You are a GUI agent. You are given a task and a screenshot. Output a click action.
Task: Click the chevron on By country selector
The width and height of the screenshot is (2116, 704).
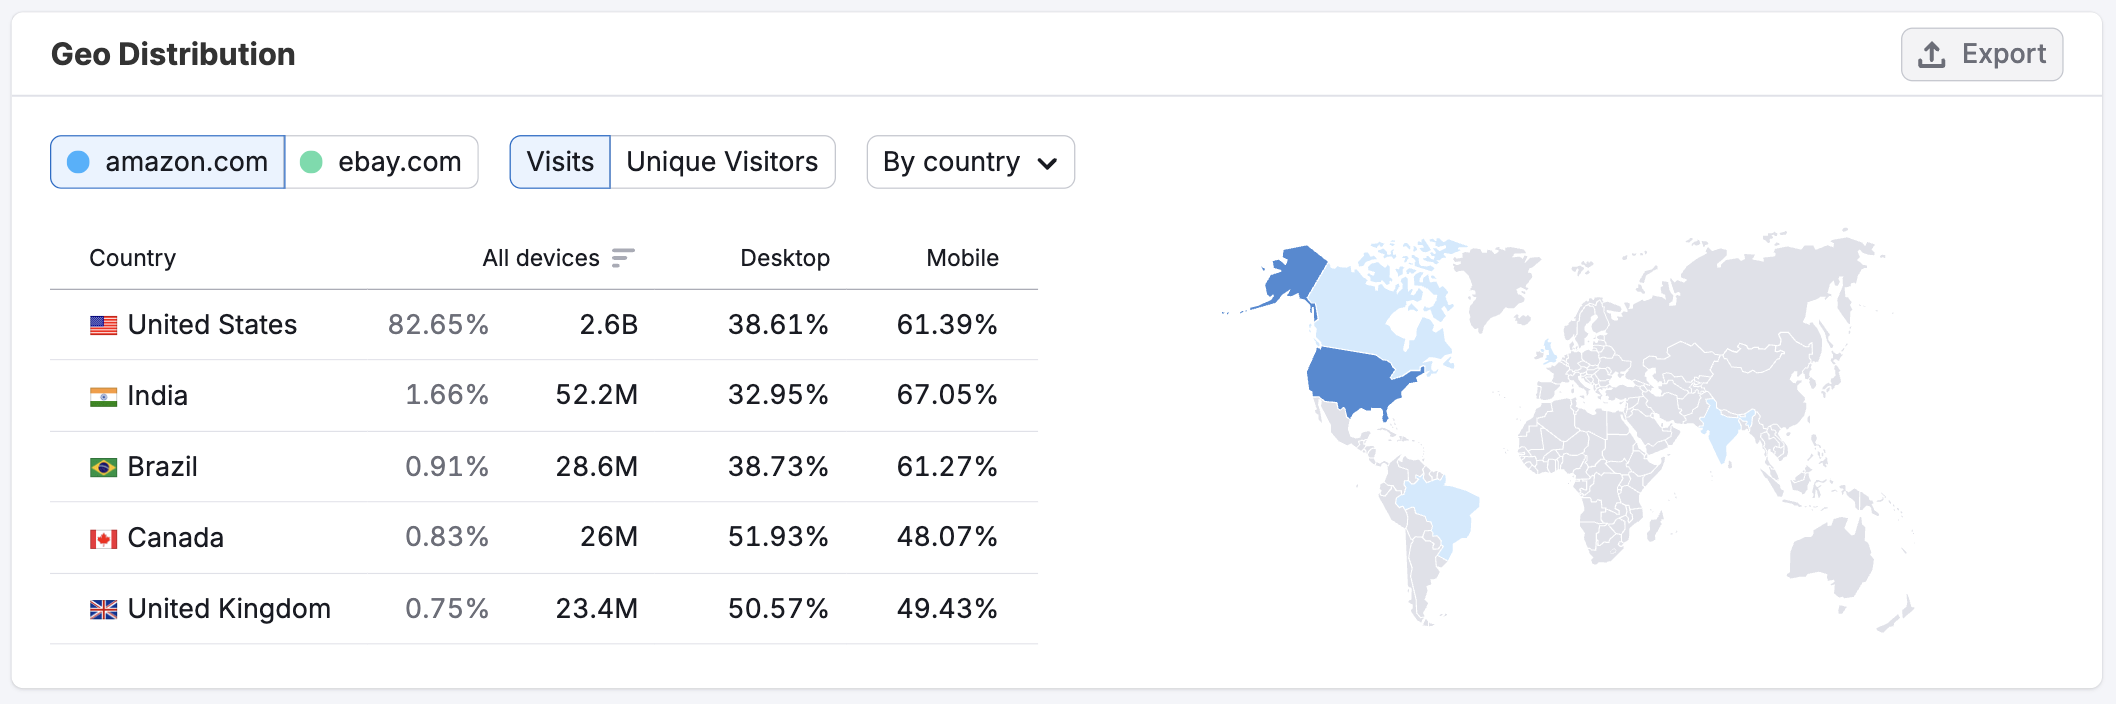click(1046, 162)
